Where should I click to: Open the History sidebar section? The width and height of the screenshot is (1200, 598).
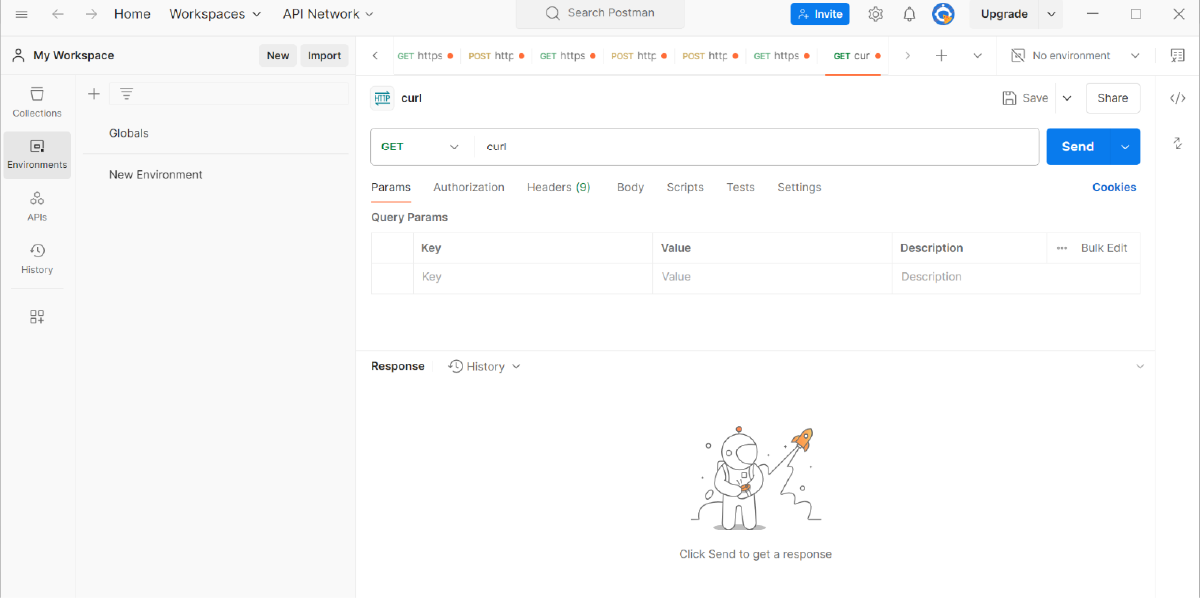pyautogui.click(x=37, y=259)
